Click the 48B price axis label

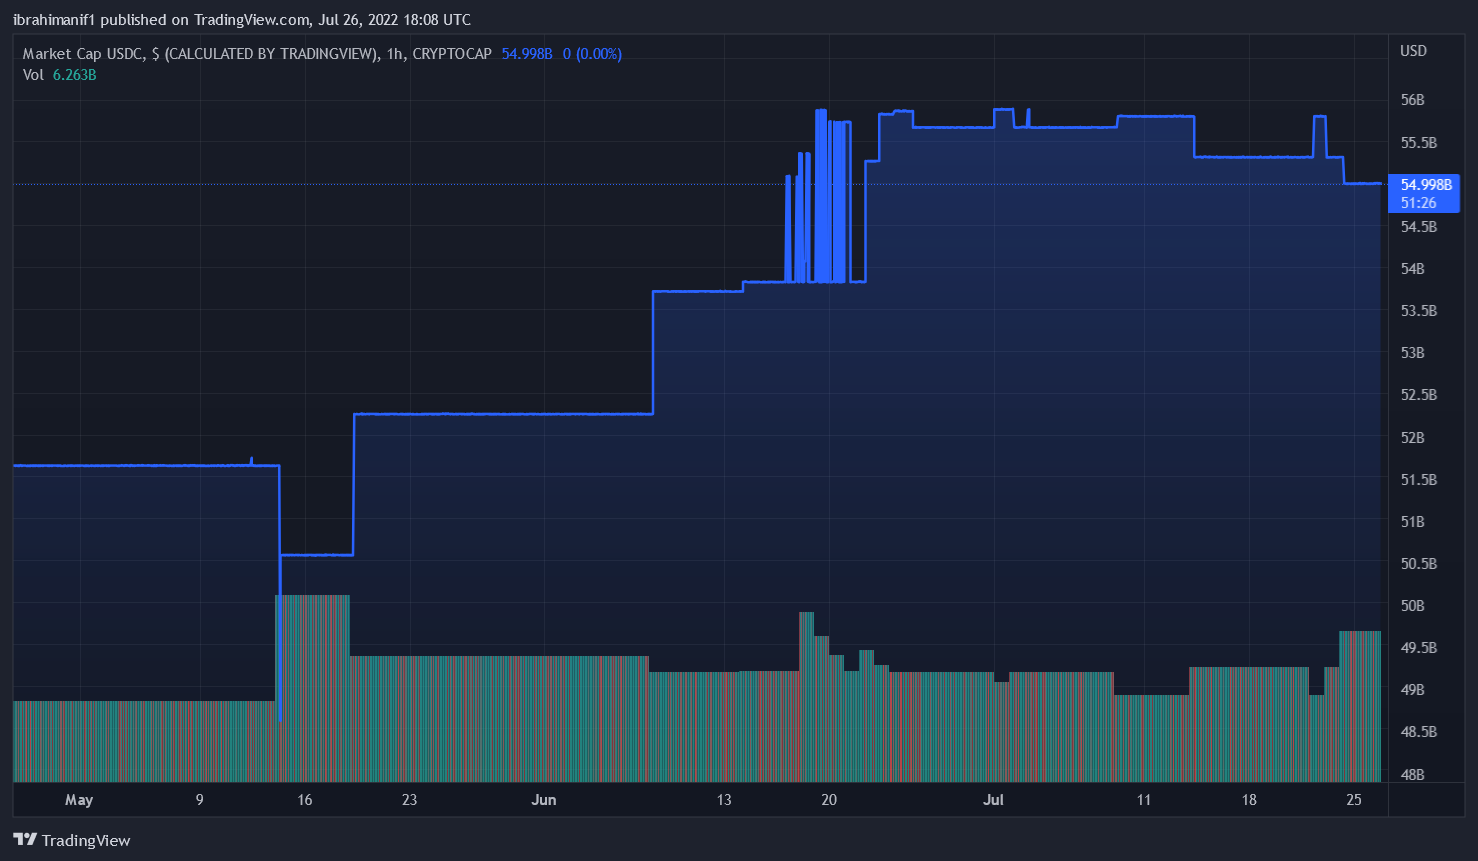(1412, 774)
